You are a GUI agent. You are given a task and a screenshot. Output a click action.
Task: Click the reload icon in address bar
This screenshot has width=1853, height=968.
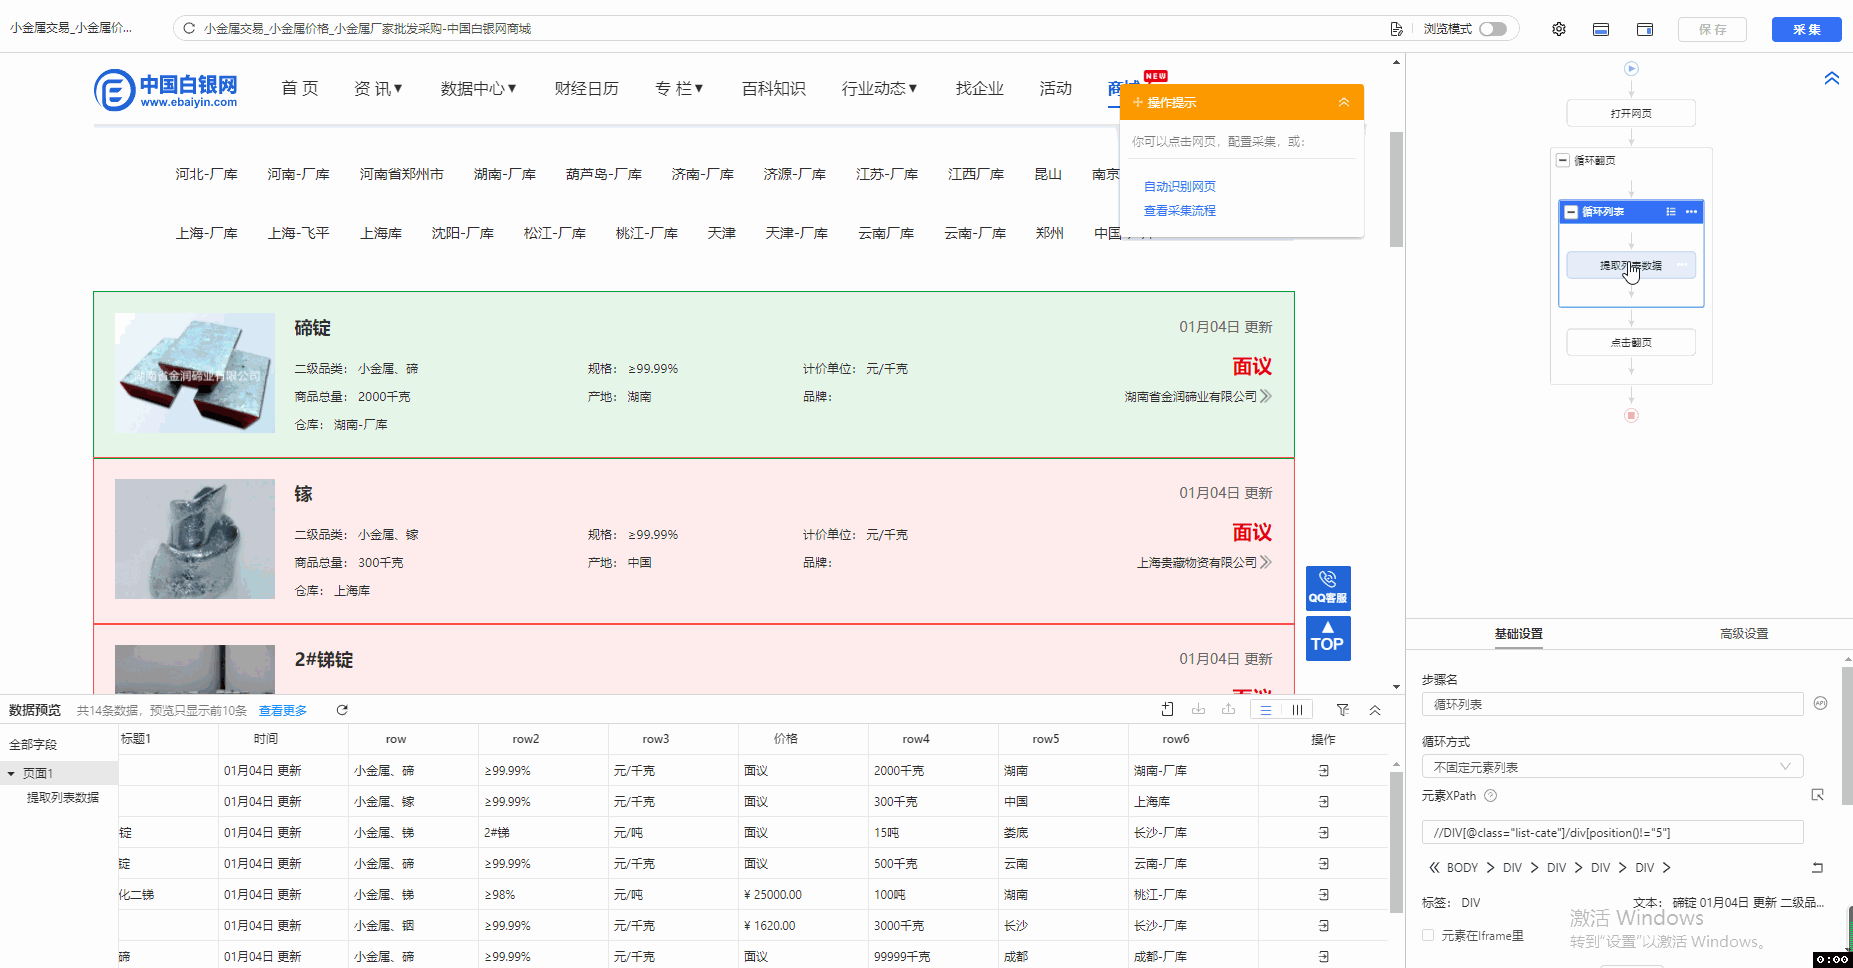coord(189,29)
